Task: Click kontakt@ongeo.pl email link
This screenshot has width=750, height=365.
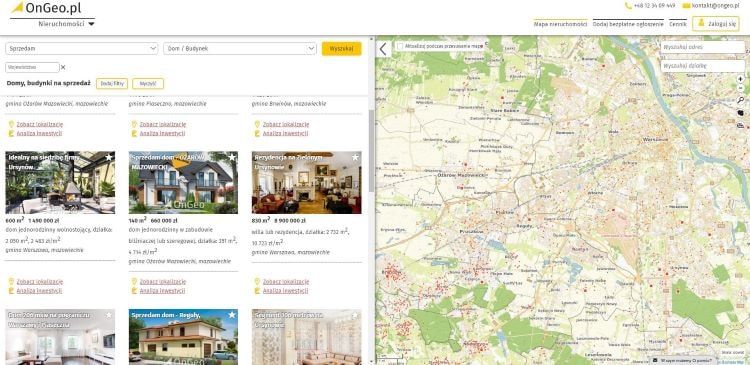Action: click(715, 6)
